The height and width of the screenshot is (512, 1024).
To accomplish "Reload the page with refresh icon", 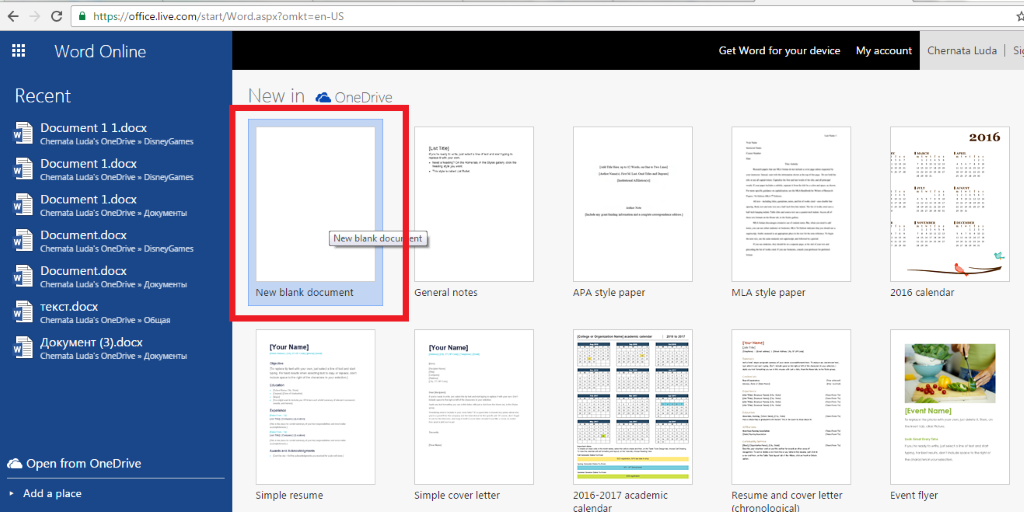I will (56, 16).
